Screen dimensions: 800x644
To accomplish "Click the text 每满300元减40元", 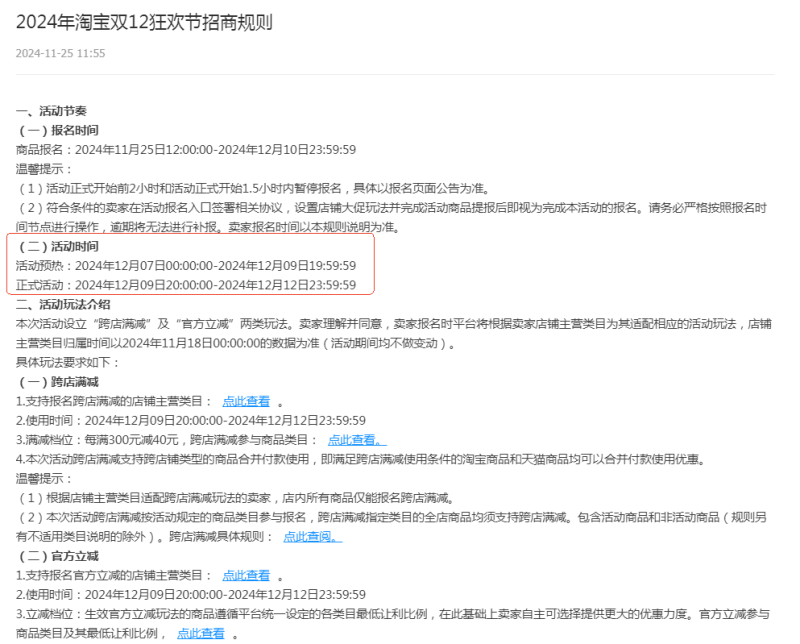I will tap(132, 440).
